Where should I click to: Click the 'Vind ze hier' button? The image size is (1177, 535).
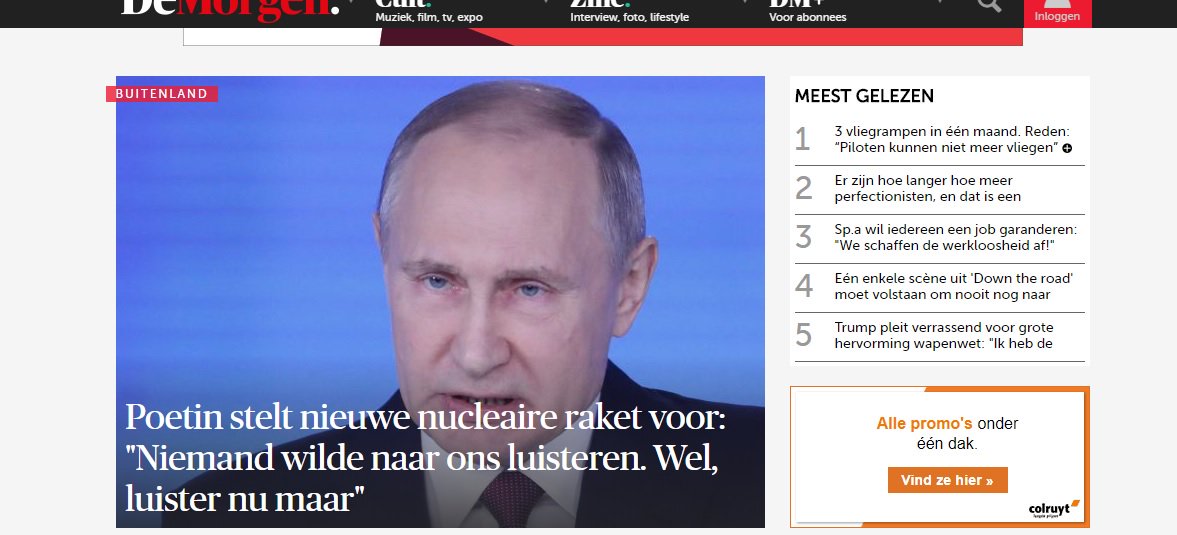tap(947, 480)
